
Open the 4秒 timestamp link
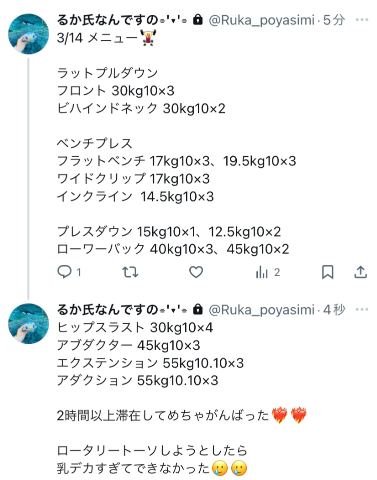tap(334, 310)
